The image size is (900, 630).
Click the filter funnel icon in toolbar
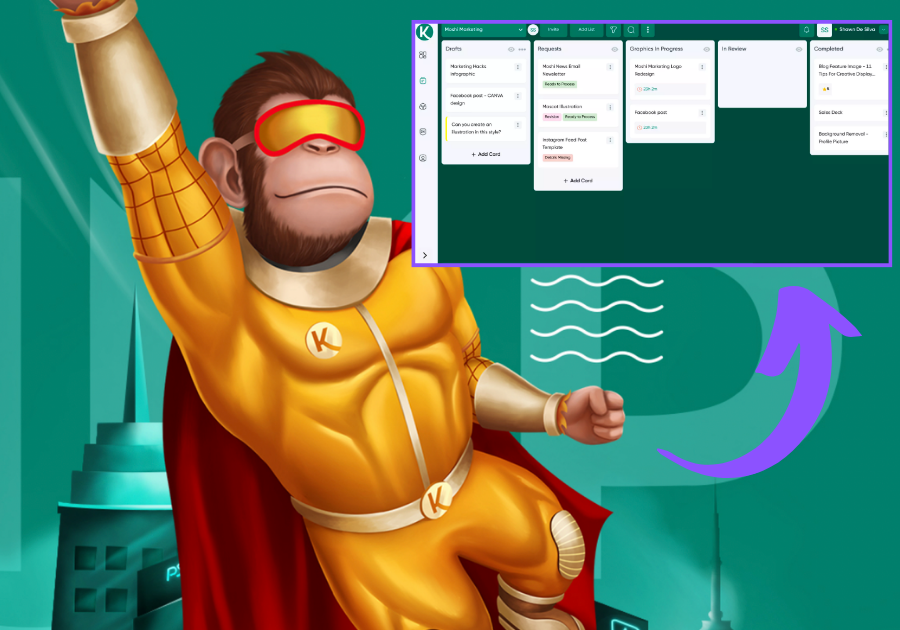[x=613, y=30]
